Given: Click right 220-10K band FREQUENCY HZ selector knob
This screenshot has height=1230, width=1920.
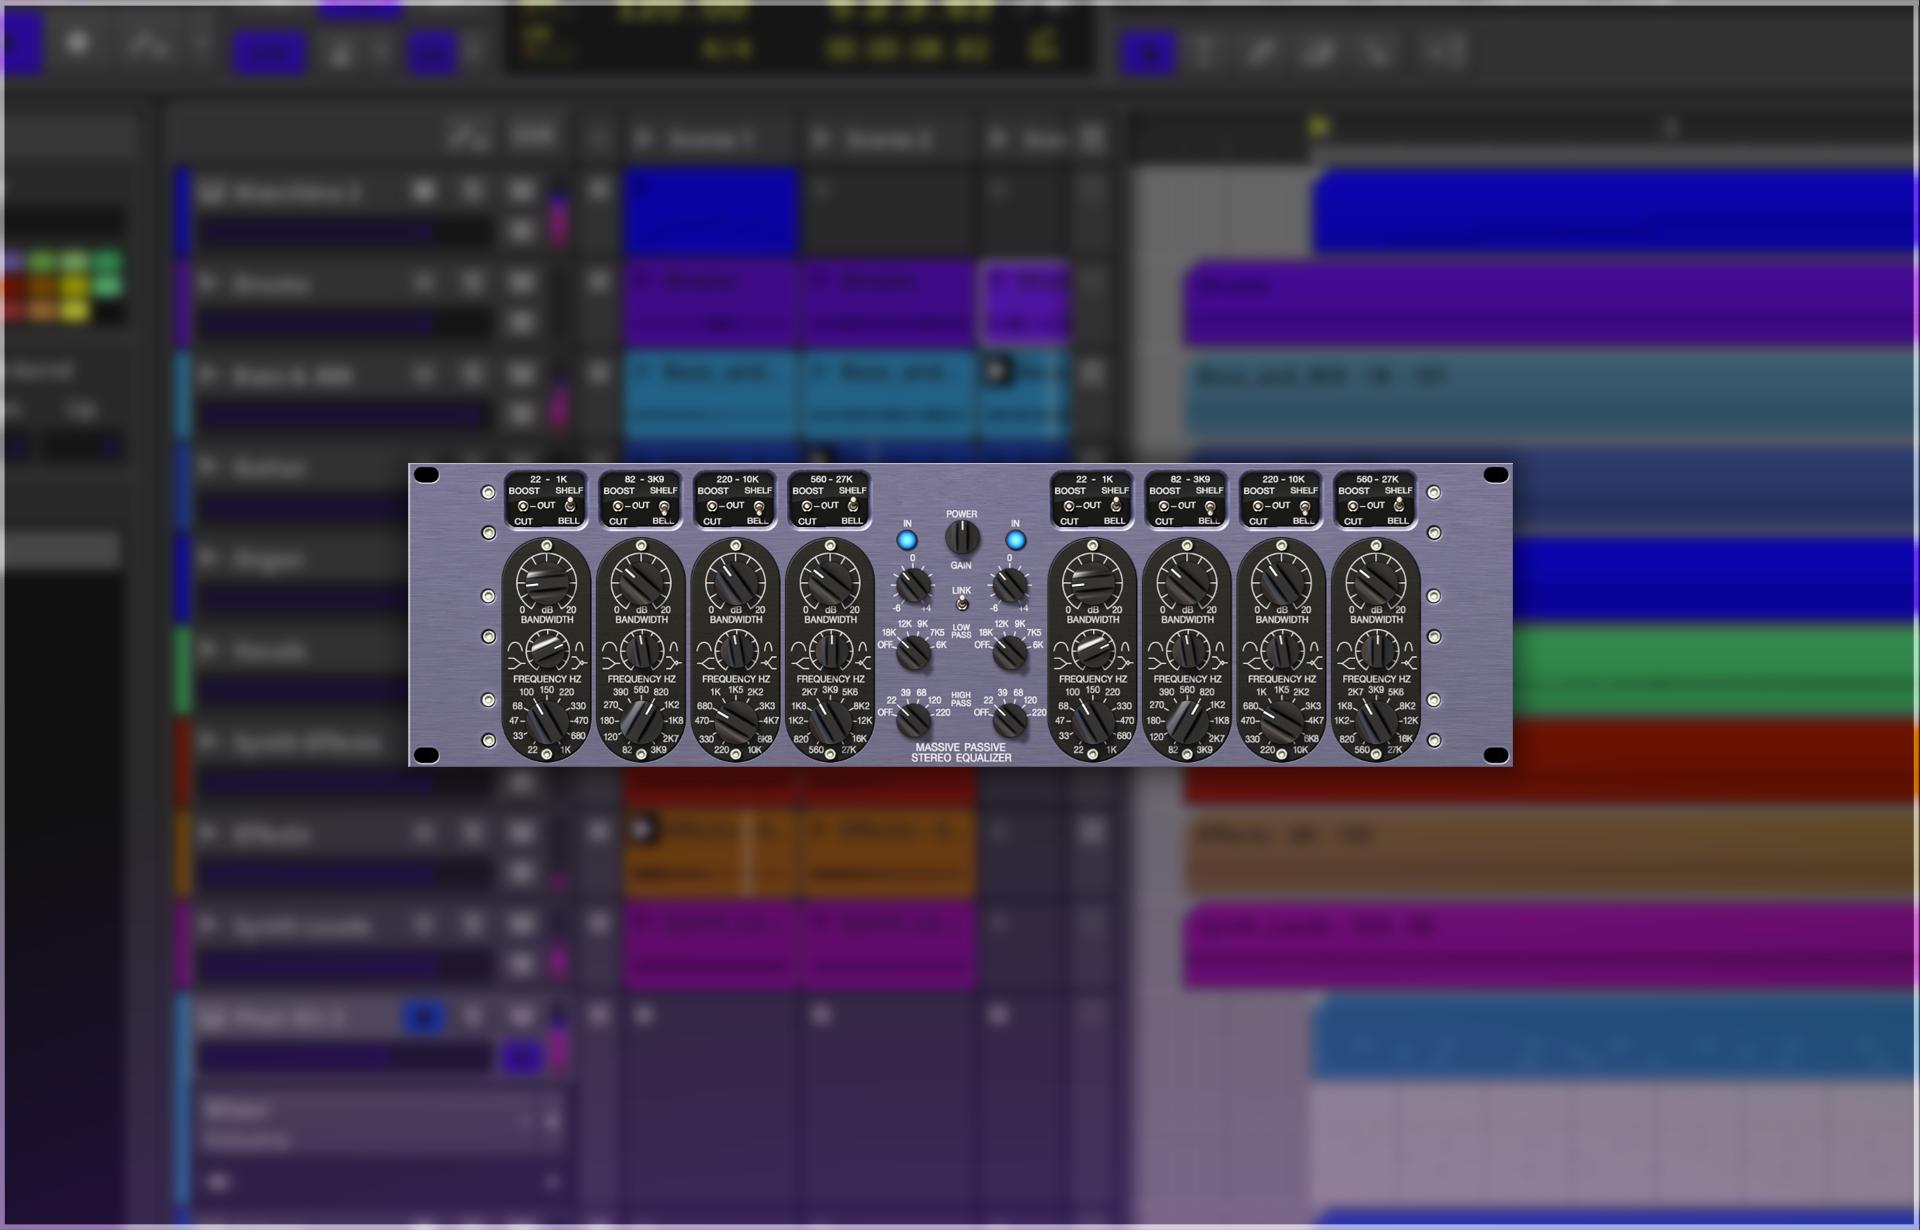Looking at the screenshot, I should pyautogui.click(x=1281, y=721).
